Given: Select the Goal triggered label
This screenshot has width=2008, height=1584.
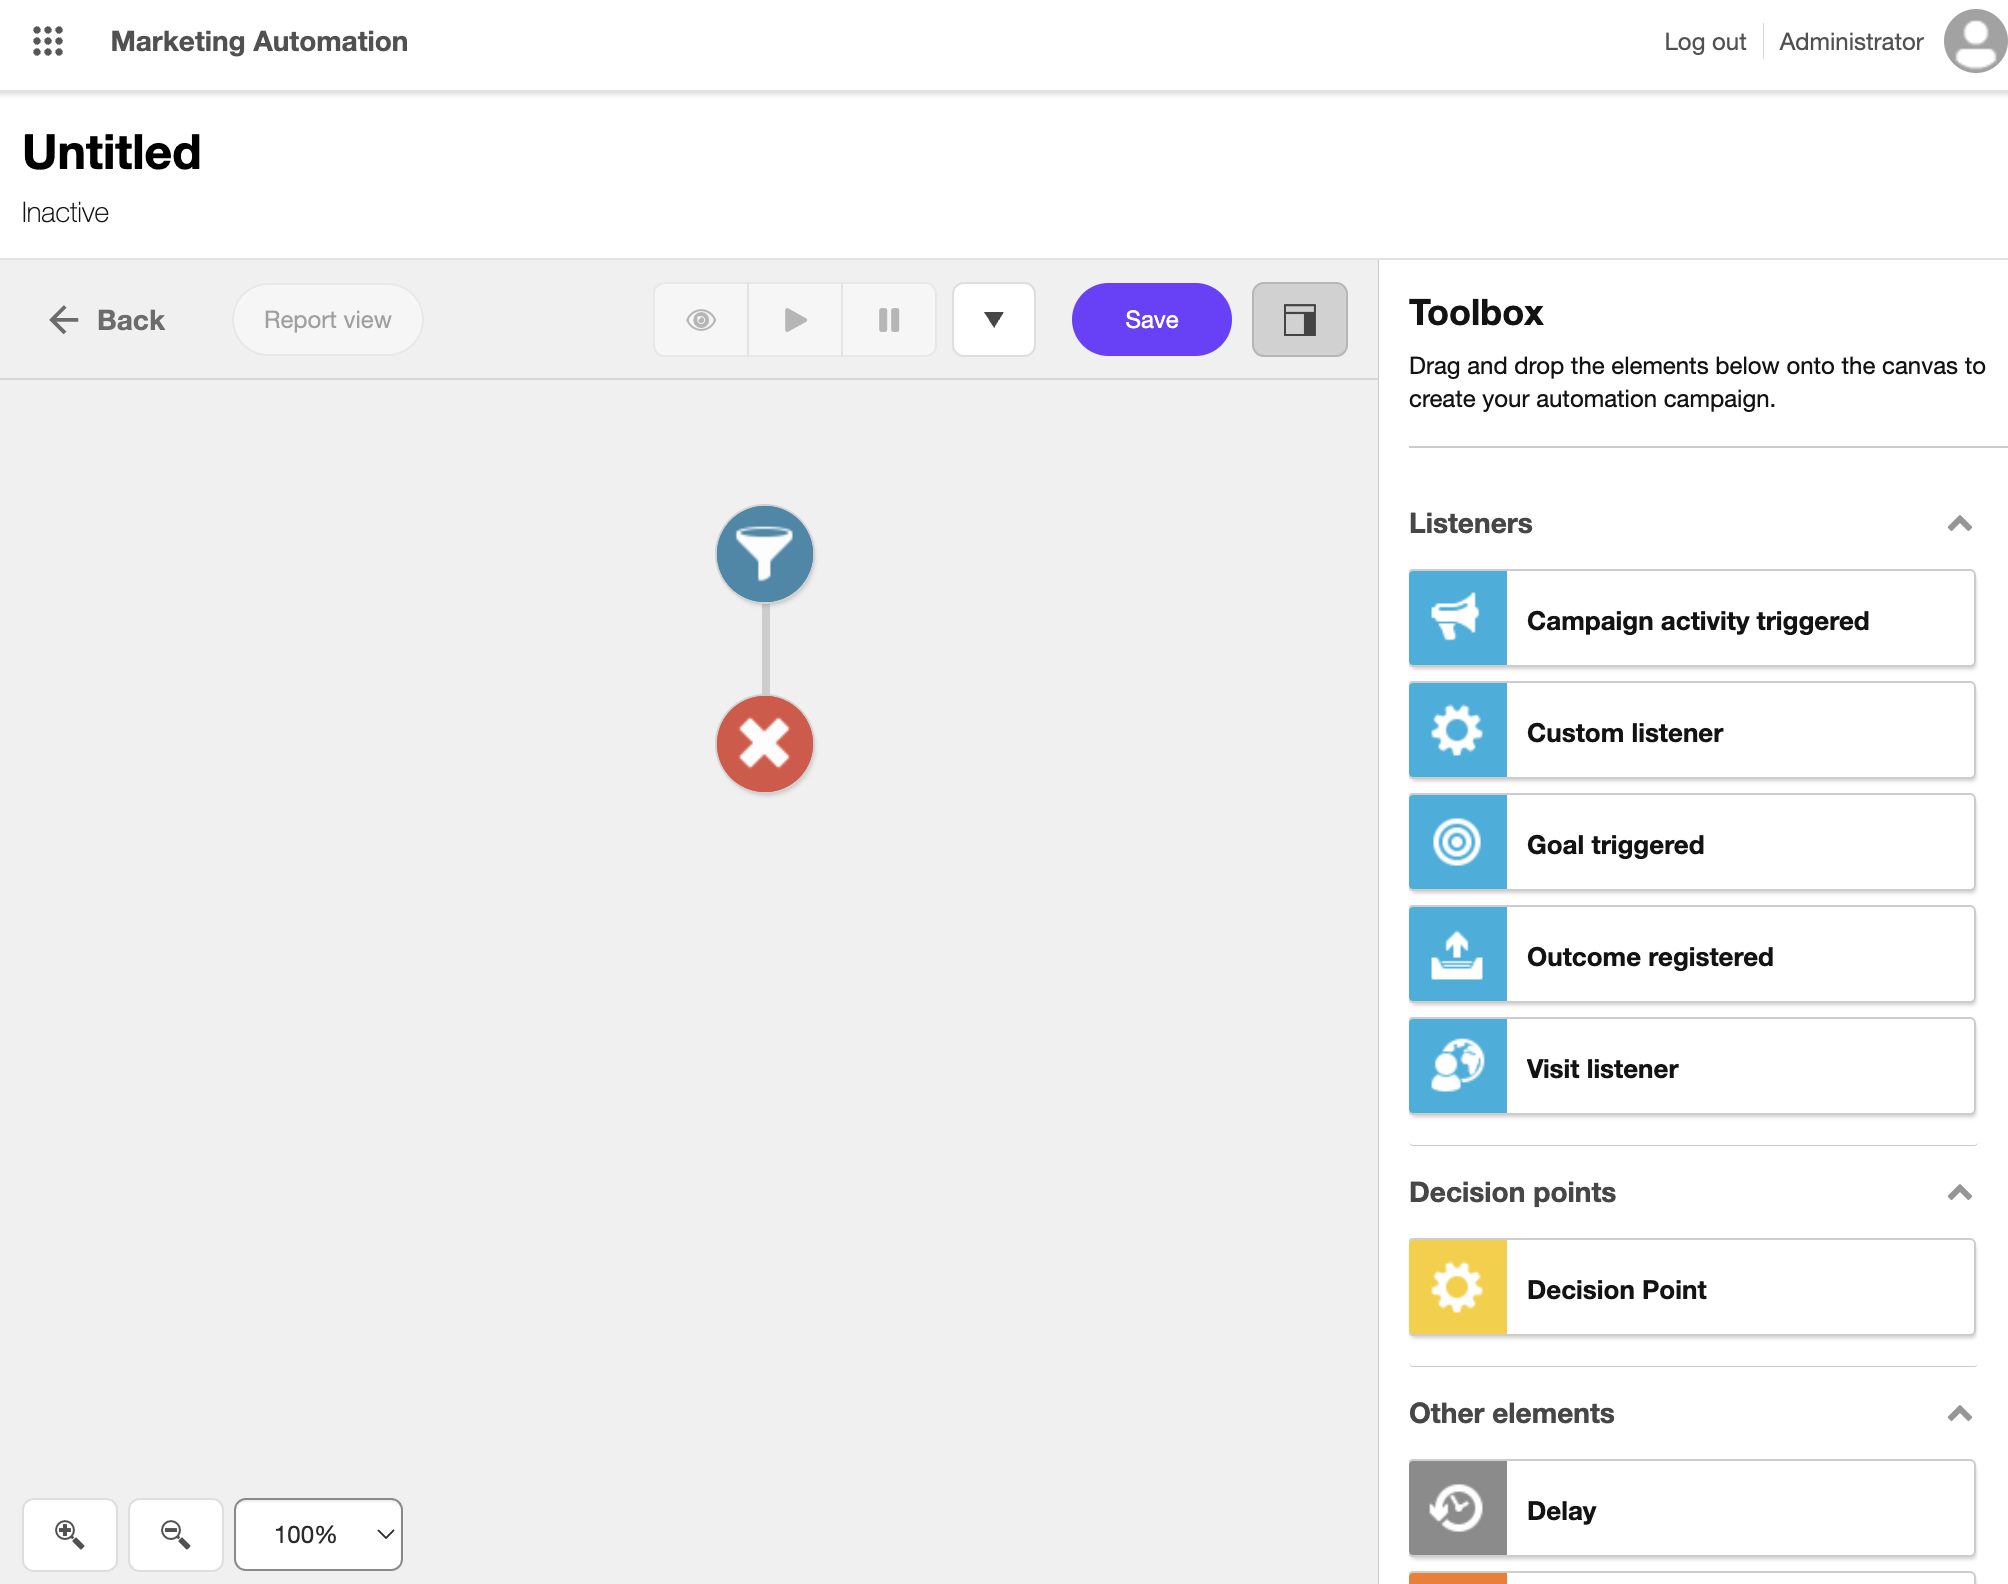Looking at the screenshot, I should click(1615, 845).
